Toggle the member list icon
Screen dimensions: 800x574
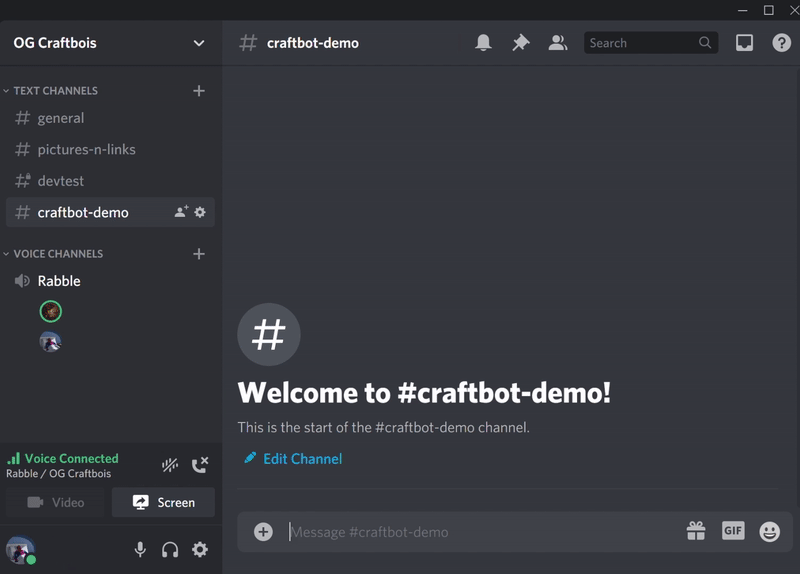(558, 42)
